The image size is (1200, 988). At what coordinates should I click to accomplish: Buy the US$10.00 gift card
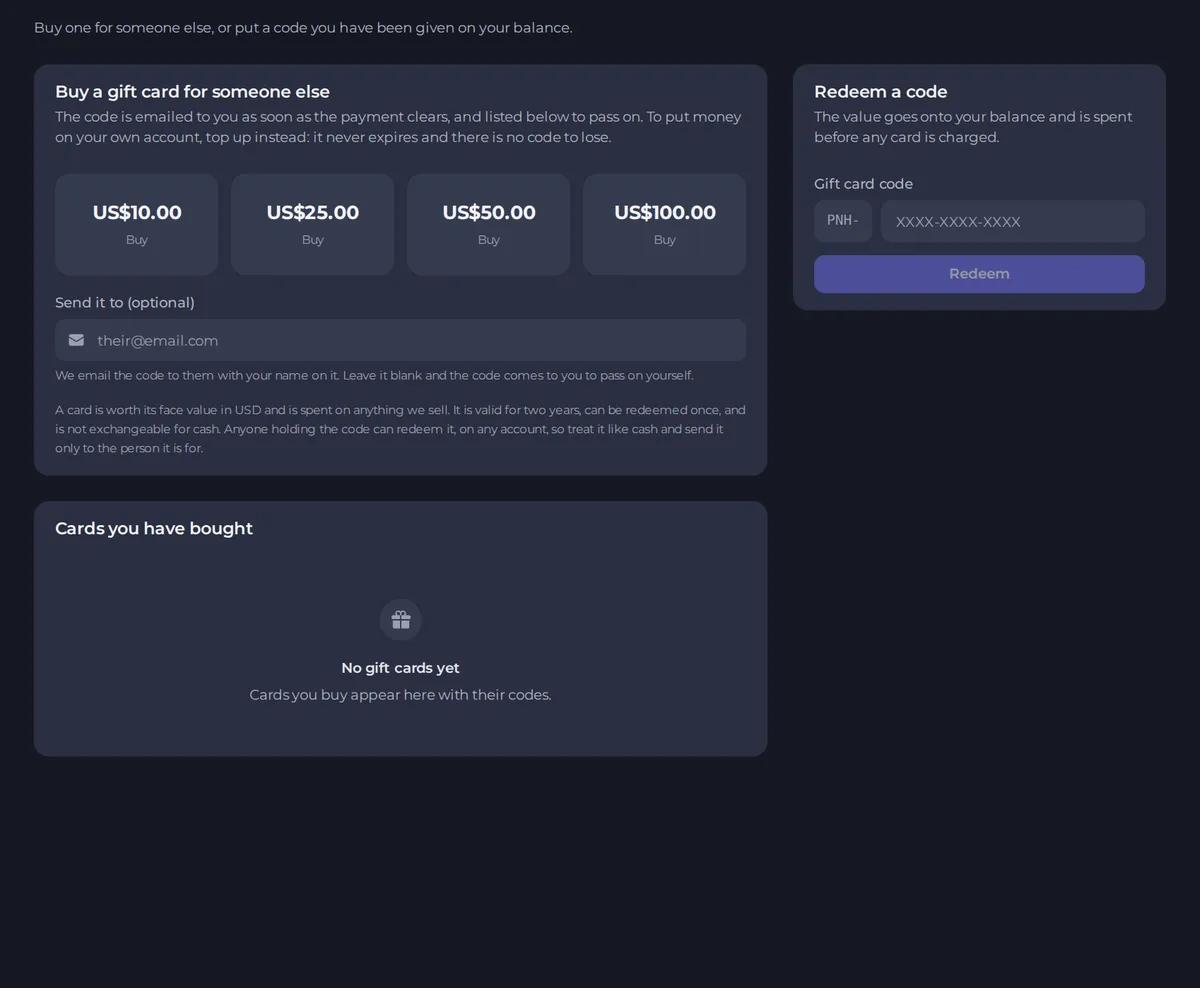pyautogui.click(x=136, y=225)
